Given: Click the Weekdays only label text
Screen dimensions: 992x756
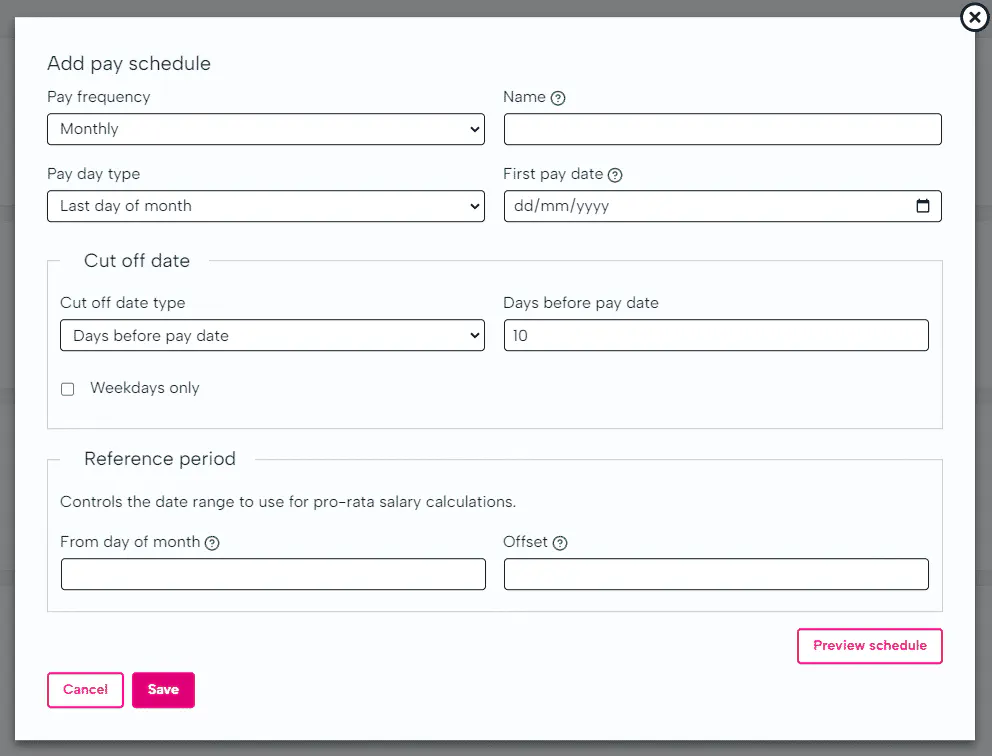Looking at the screenshot, I should 145,388.
